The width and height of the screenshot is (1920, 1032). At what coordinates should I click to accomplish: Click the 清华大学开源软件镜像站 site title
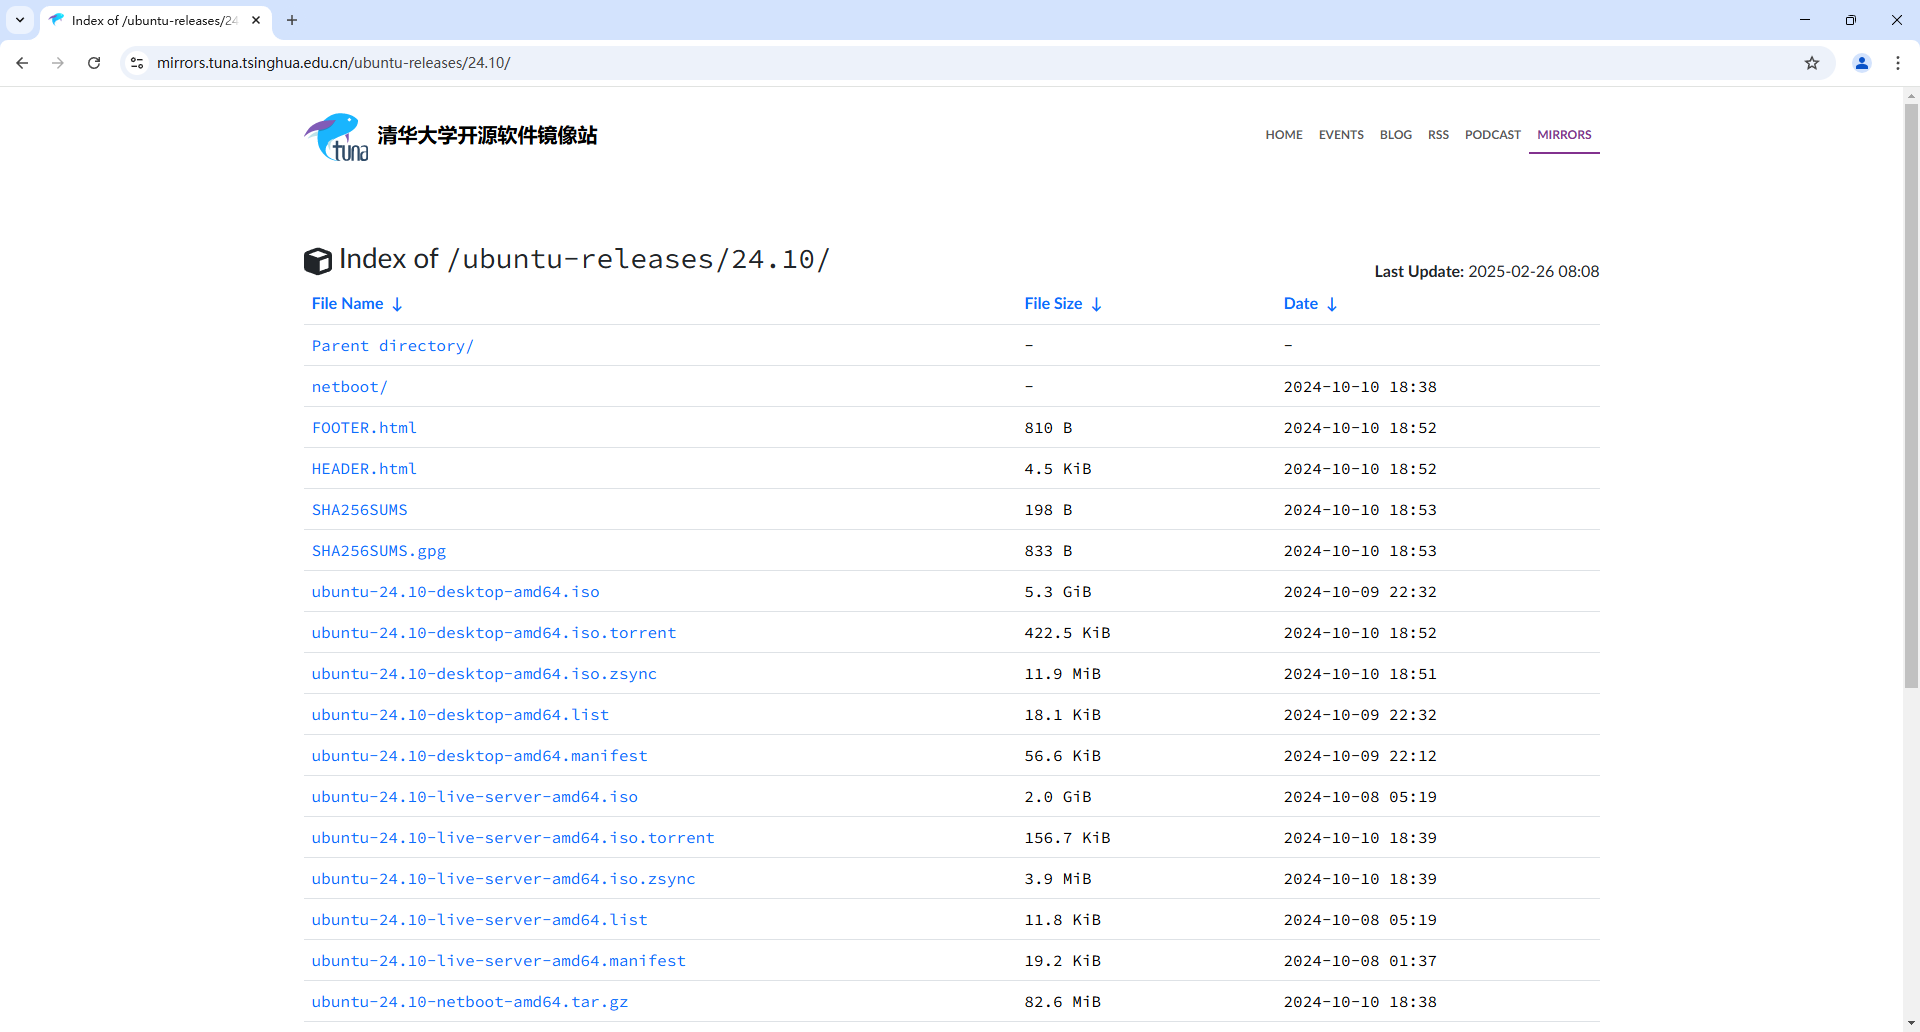click(x=487, y=136)
